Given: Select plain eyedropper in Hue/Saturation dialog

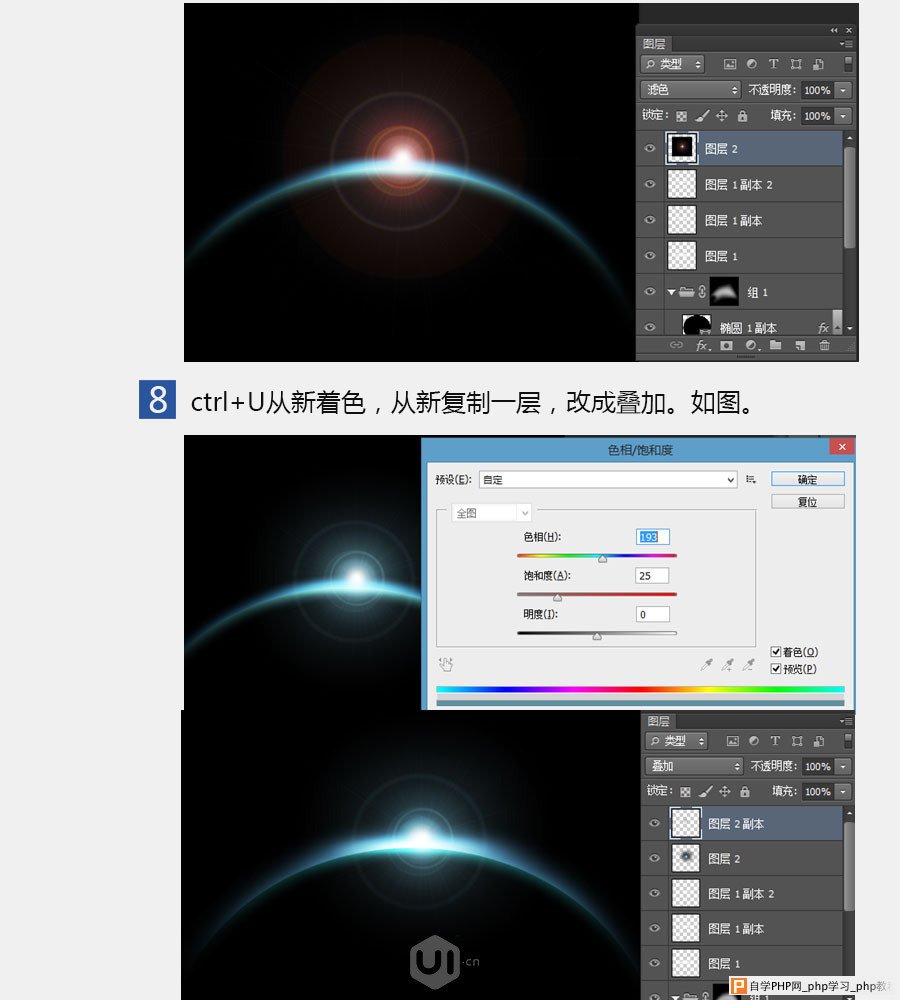Looking at the screenshot, I should click(706, 665).
